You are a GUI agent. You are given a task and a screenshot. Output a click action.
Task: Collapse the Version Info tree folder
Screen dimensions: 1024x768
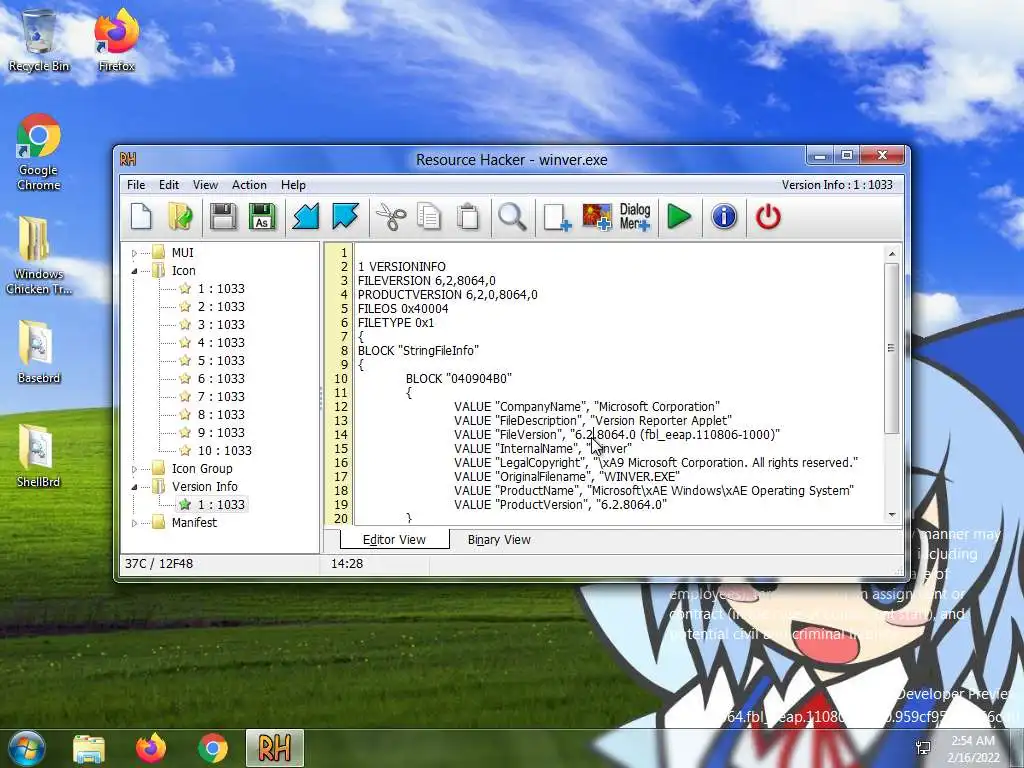coord(134,487)
